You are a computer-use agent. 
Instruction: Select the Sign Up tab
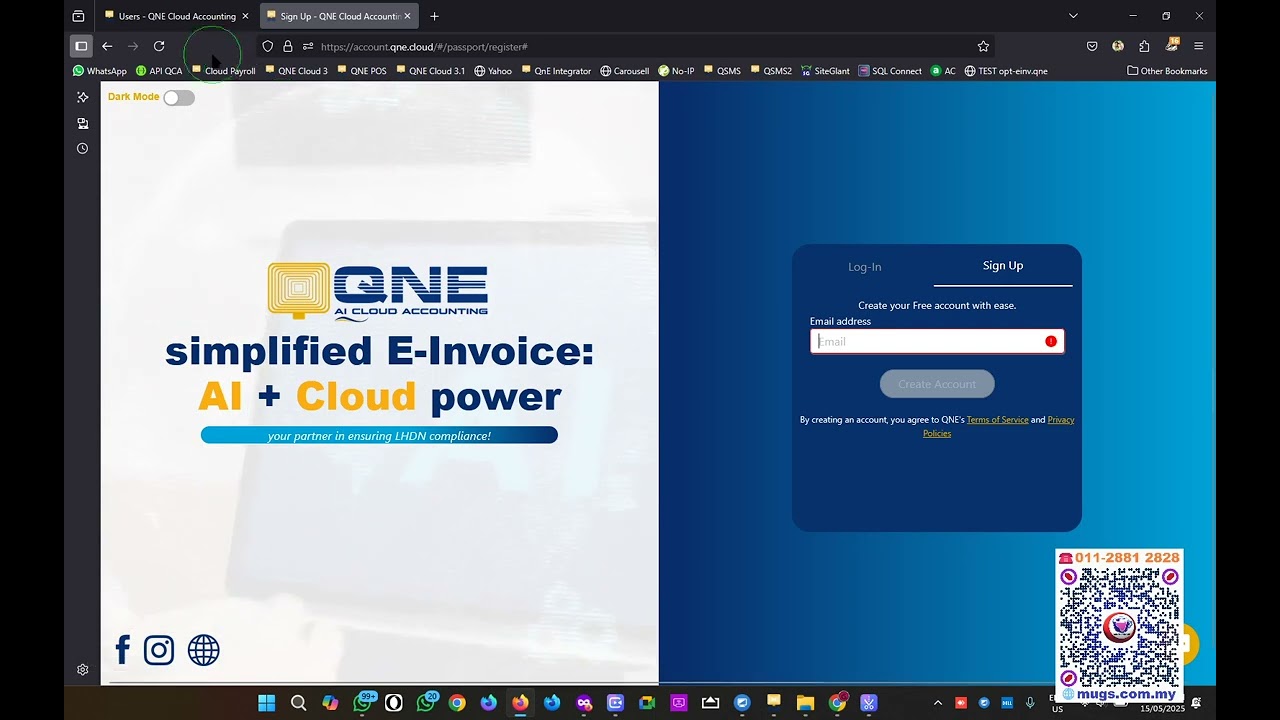click(x=1003, y=265)
